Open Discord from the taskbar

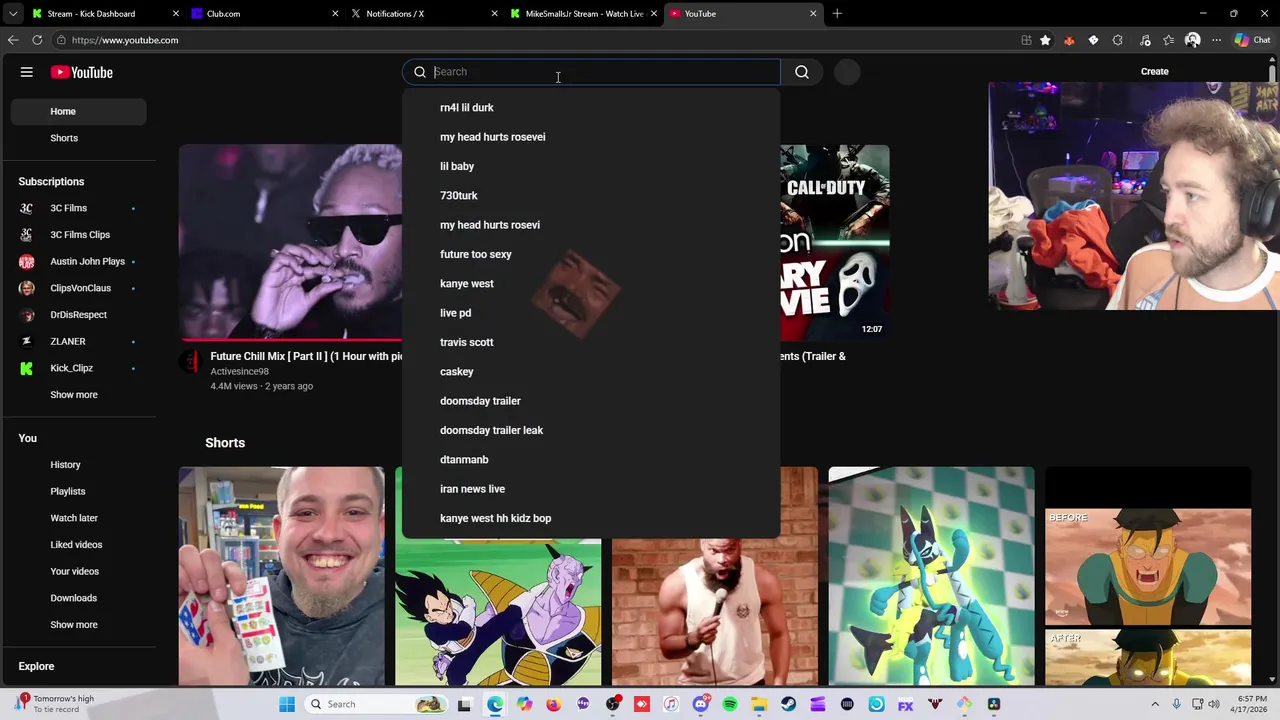[x=700, y=704]
